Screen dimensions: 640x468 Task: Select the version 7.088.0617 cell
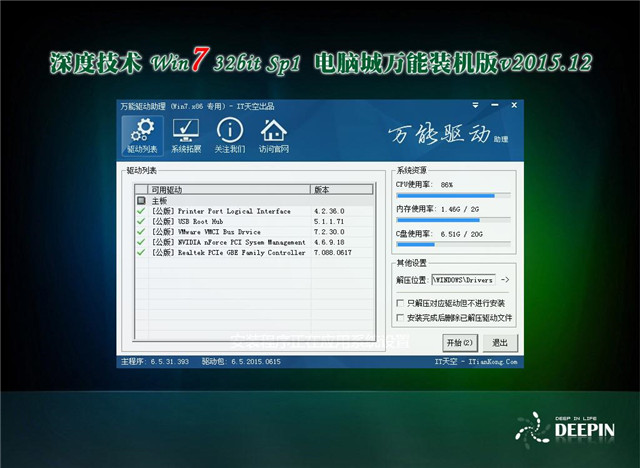click(x=333, y=252)
